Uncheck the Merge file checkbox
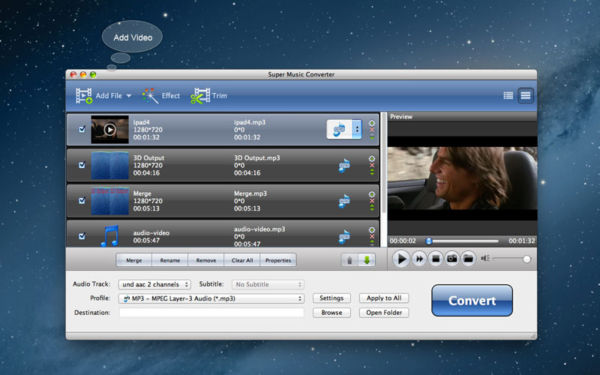 [82, 201]
